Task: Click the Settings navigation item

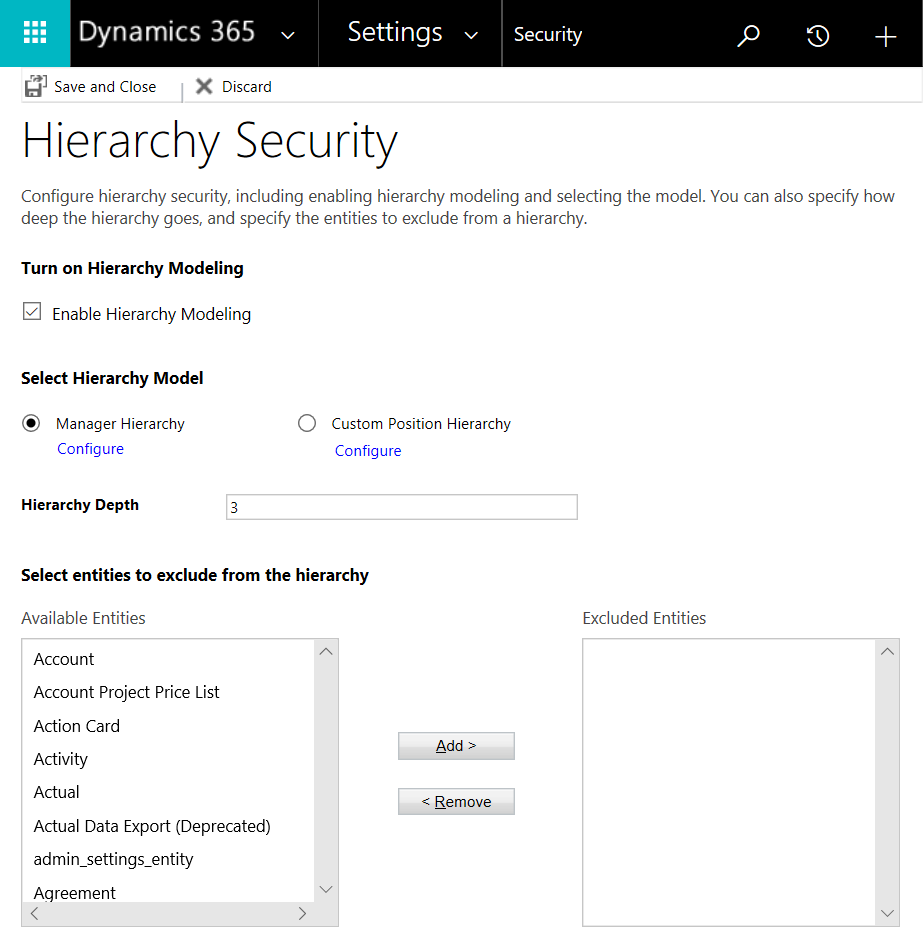Action: [x=395, y=33]
